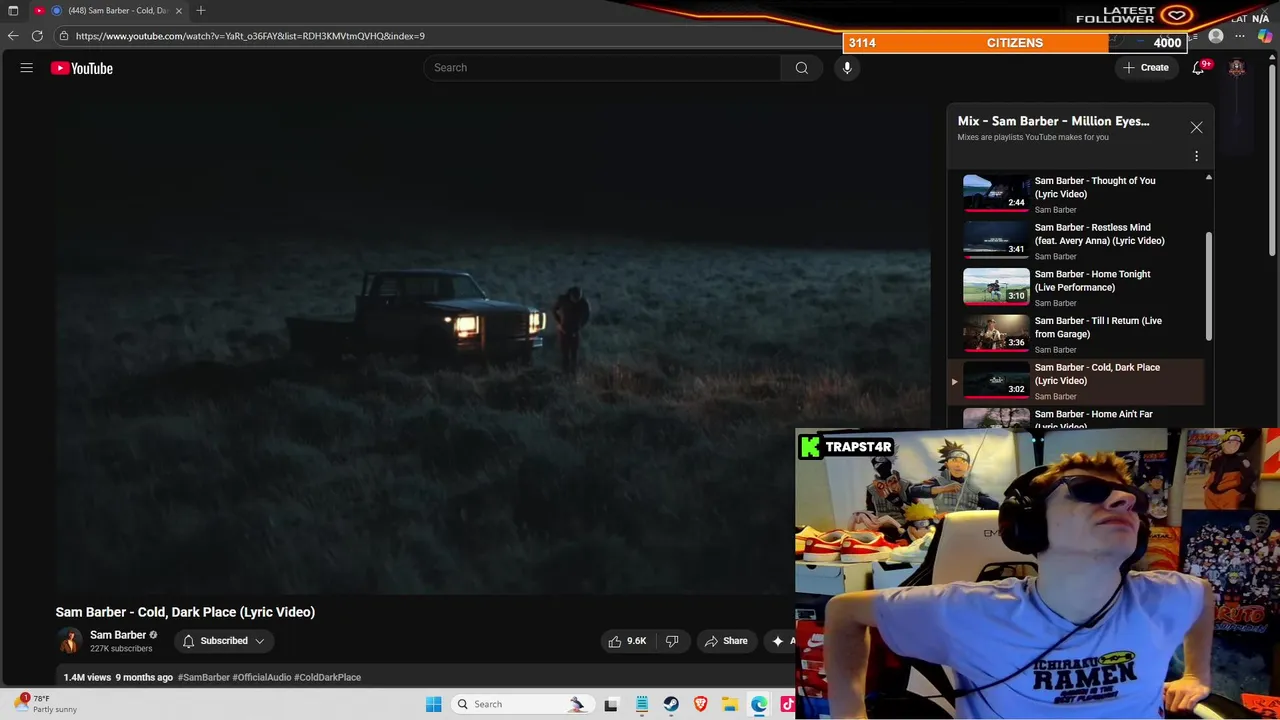Go back using the browser back arrow

pos(13,36)
